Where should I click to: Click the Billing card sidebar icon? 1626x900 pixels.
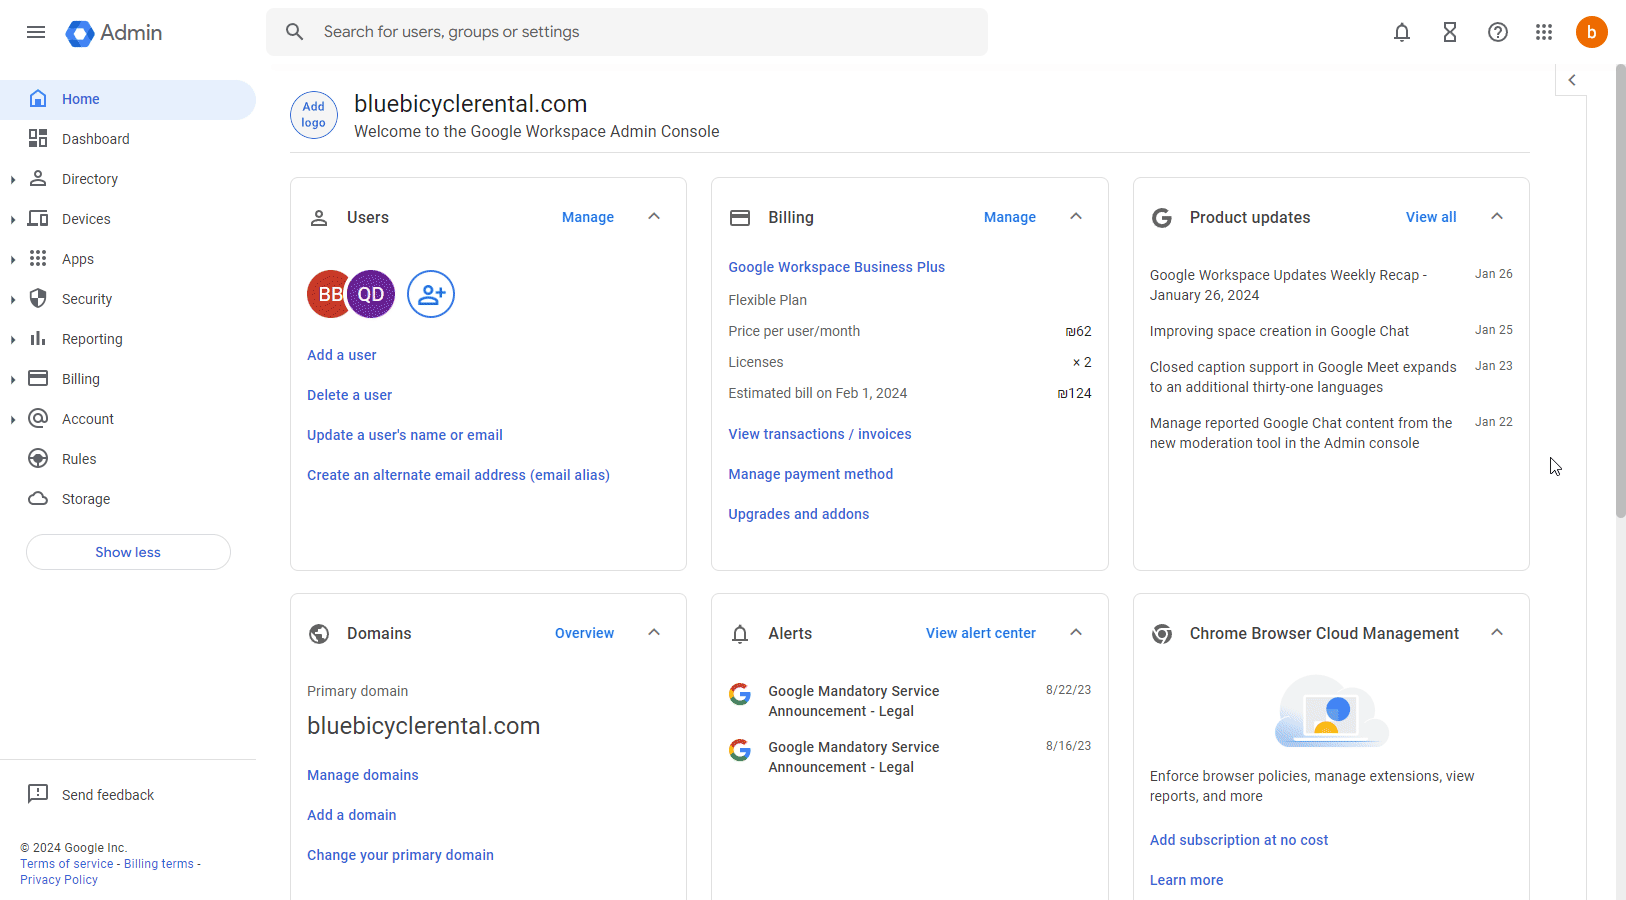click(x=38, y=379)
